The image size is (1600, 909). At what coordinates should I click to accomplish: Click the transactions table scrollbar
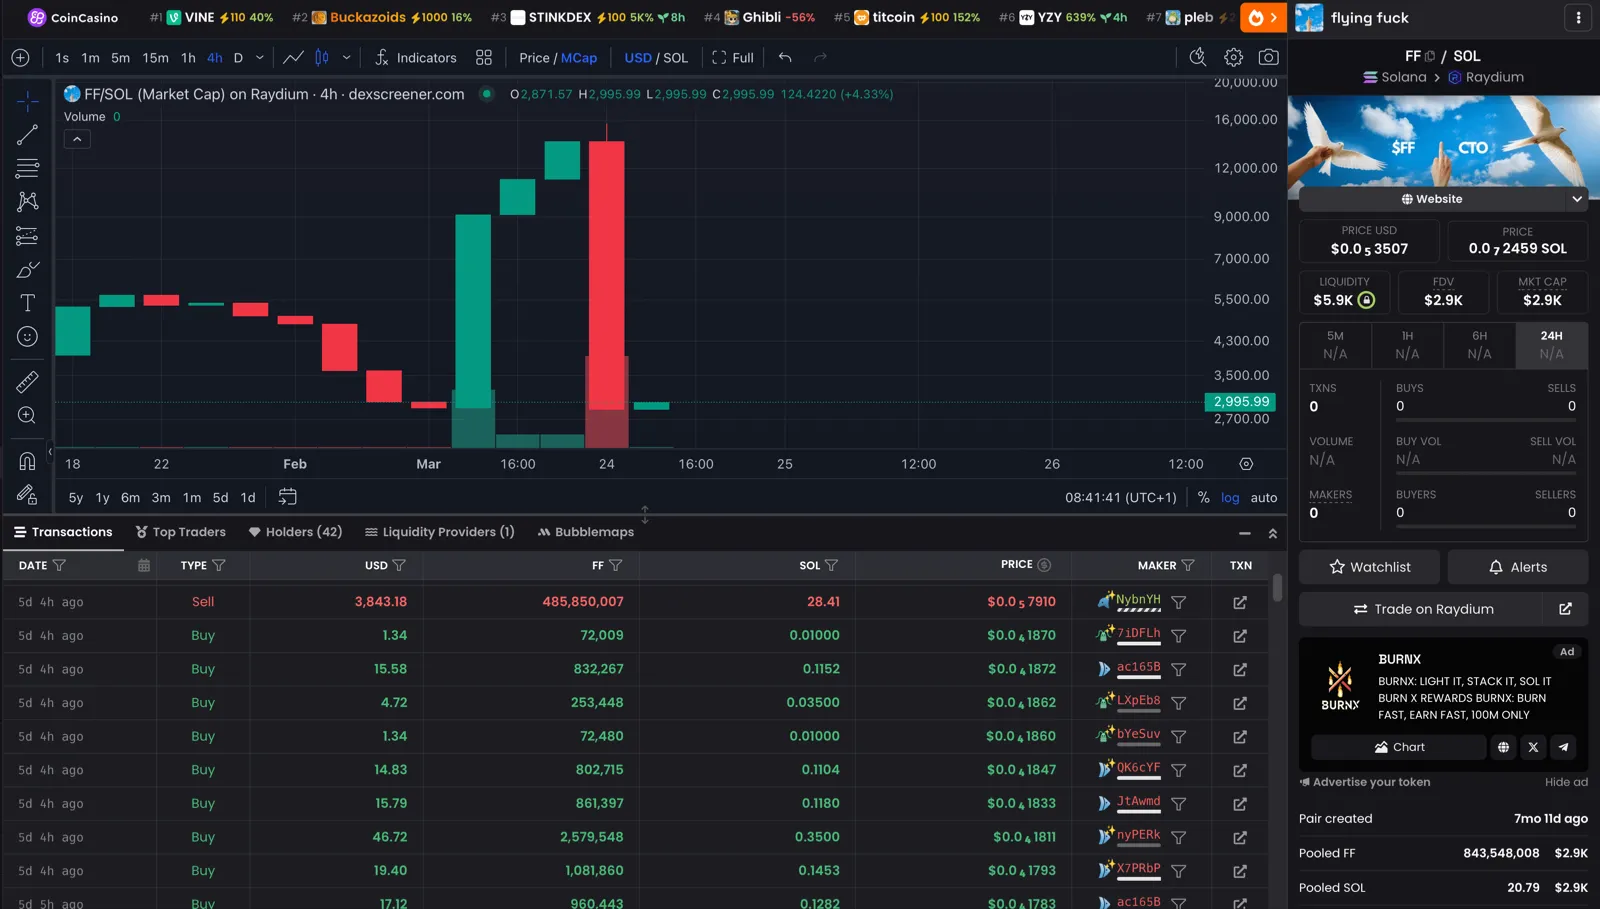click(1277, 588)
